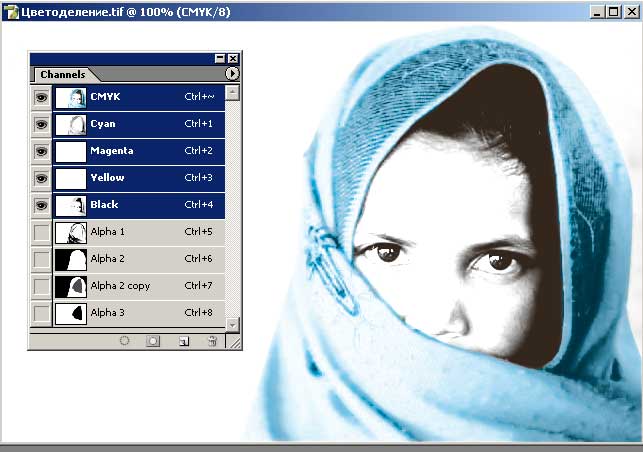
Task: Click document icon in title bar
Action: point(11,12)
